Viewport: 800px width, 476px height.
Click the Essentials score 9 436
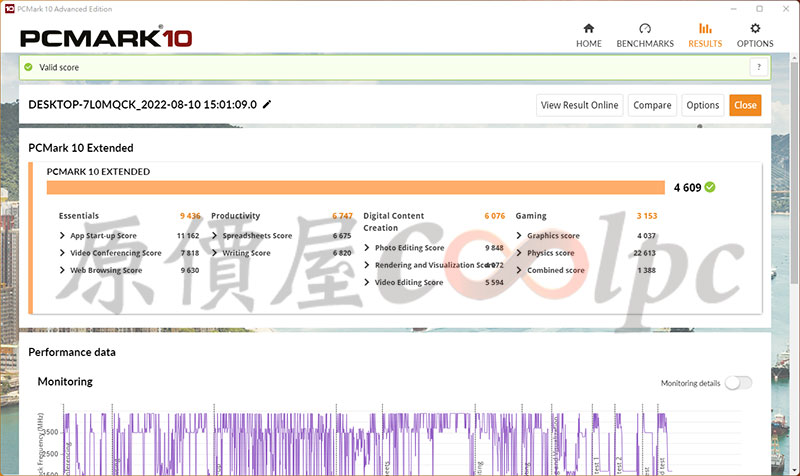(190, 216)
